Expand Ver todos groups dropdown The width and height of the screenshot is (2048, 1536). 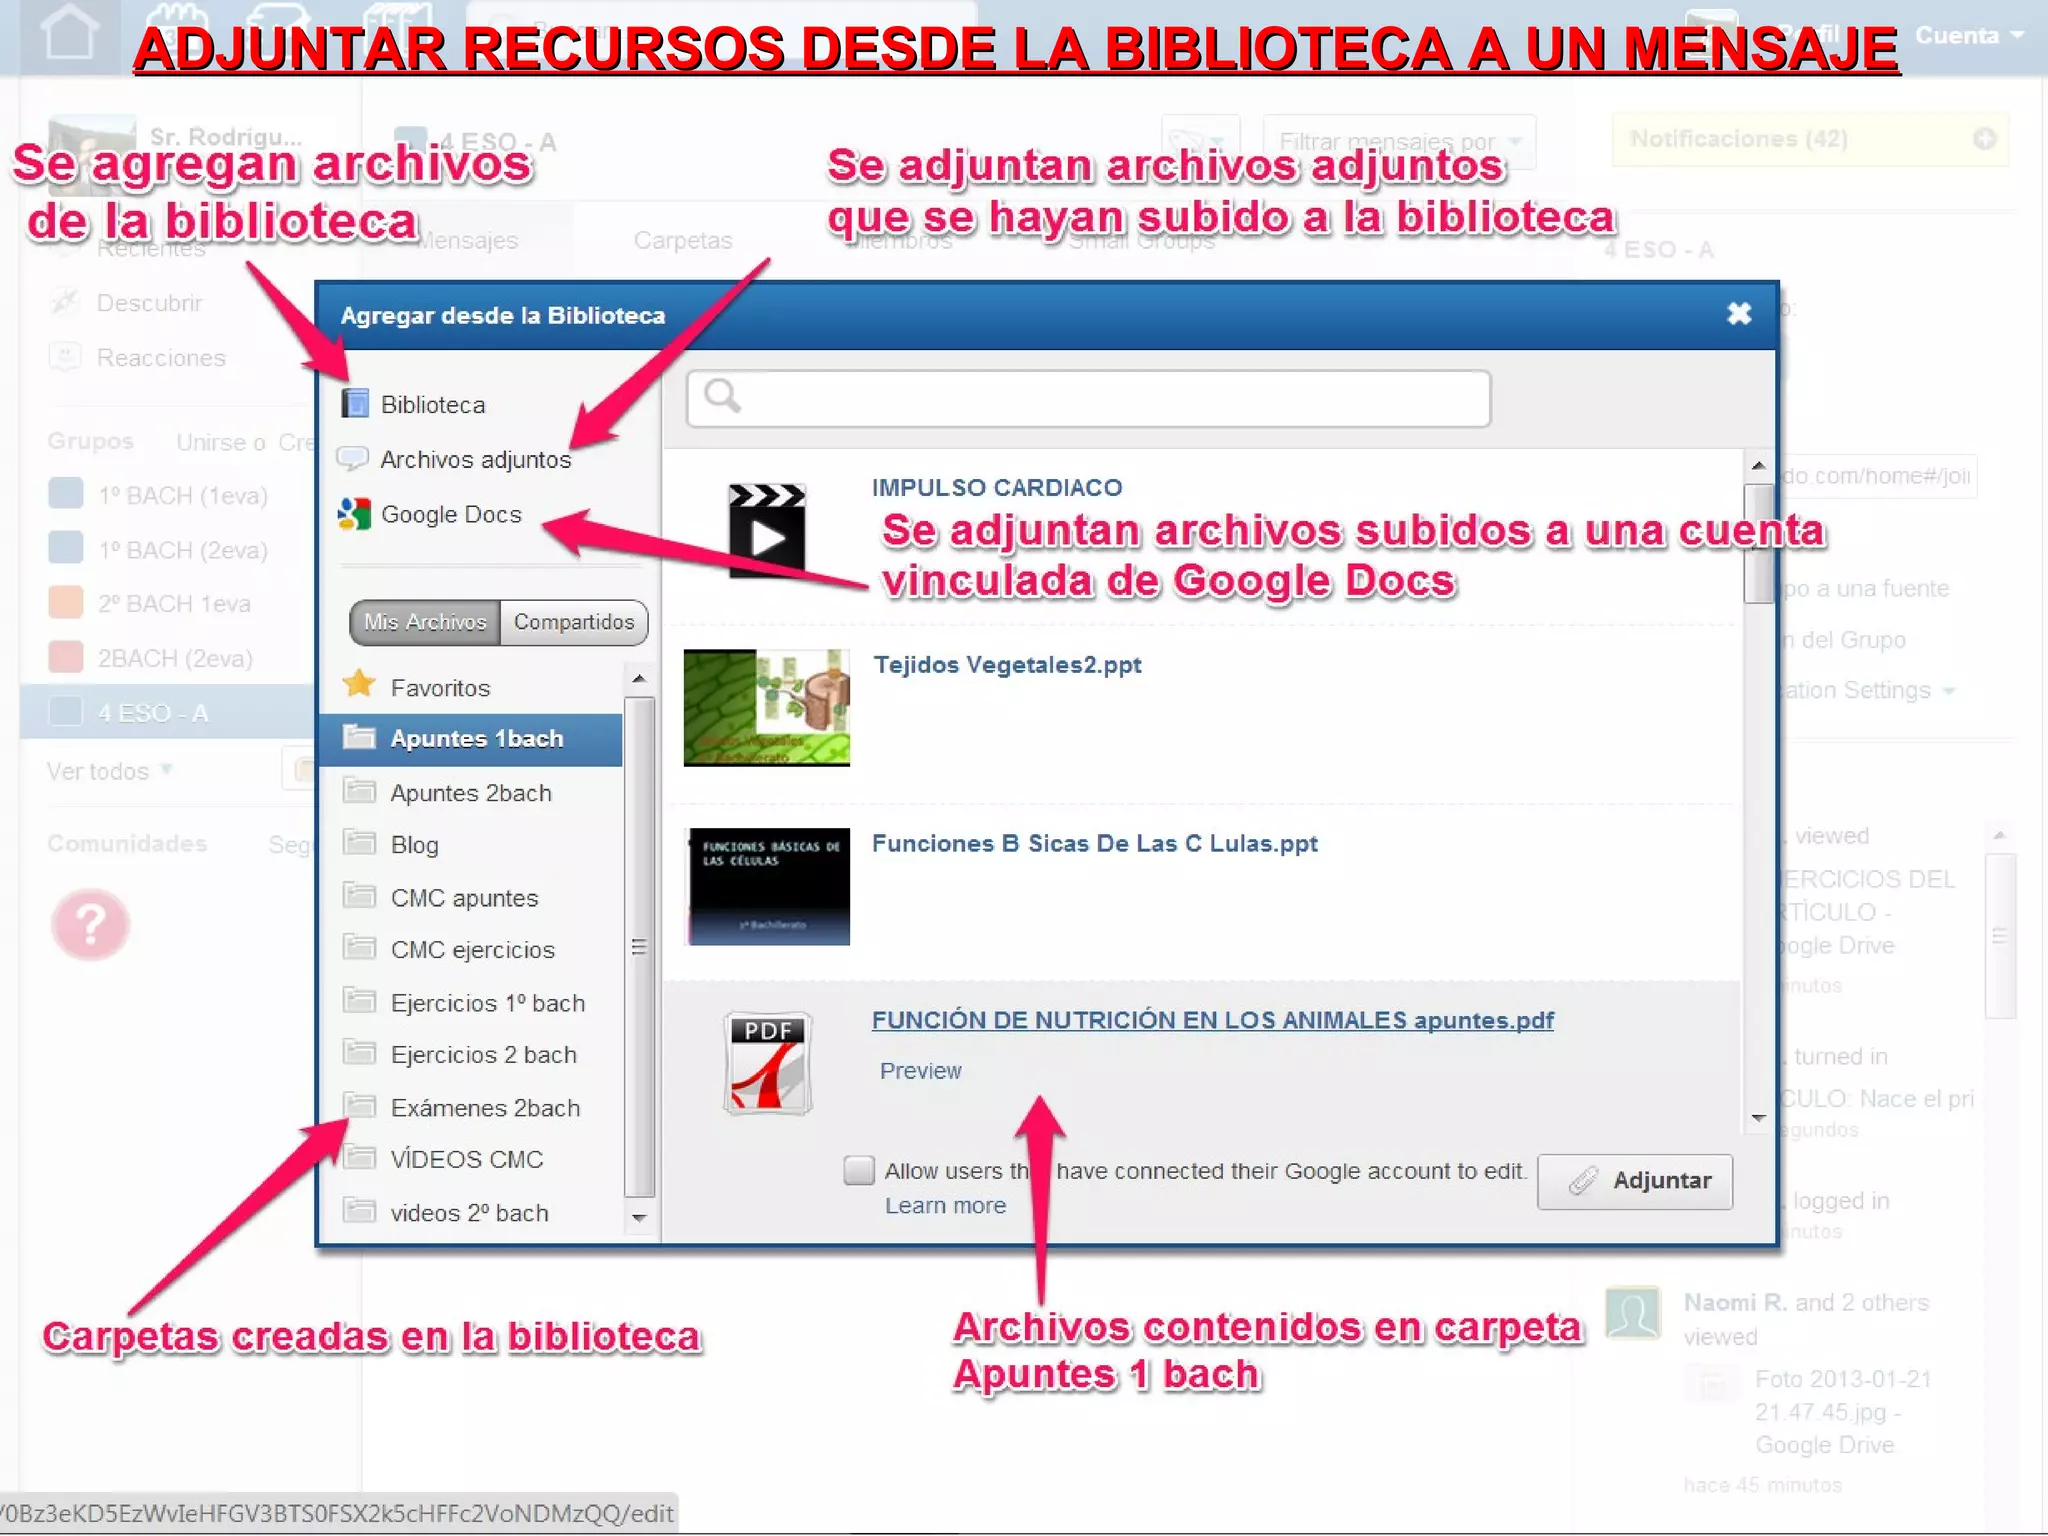[110, 771]
